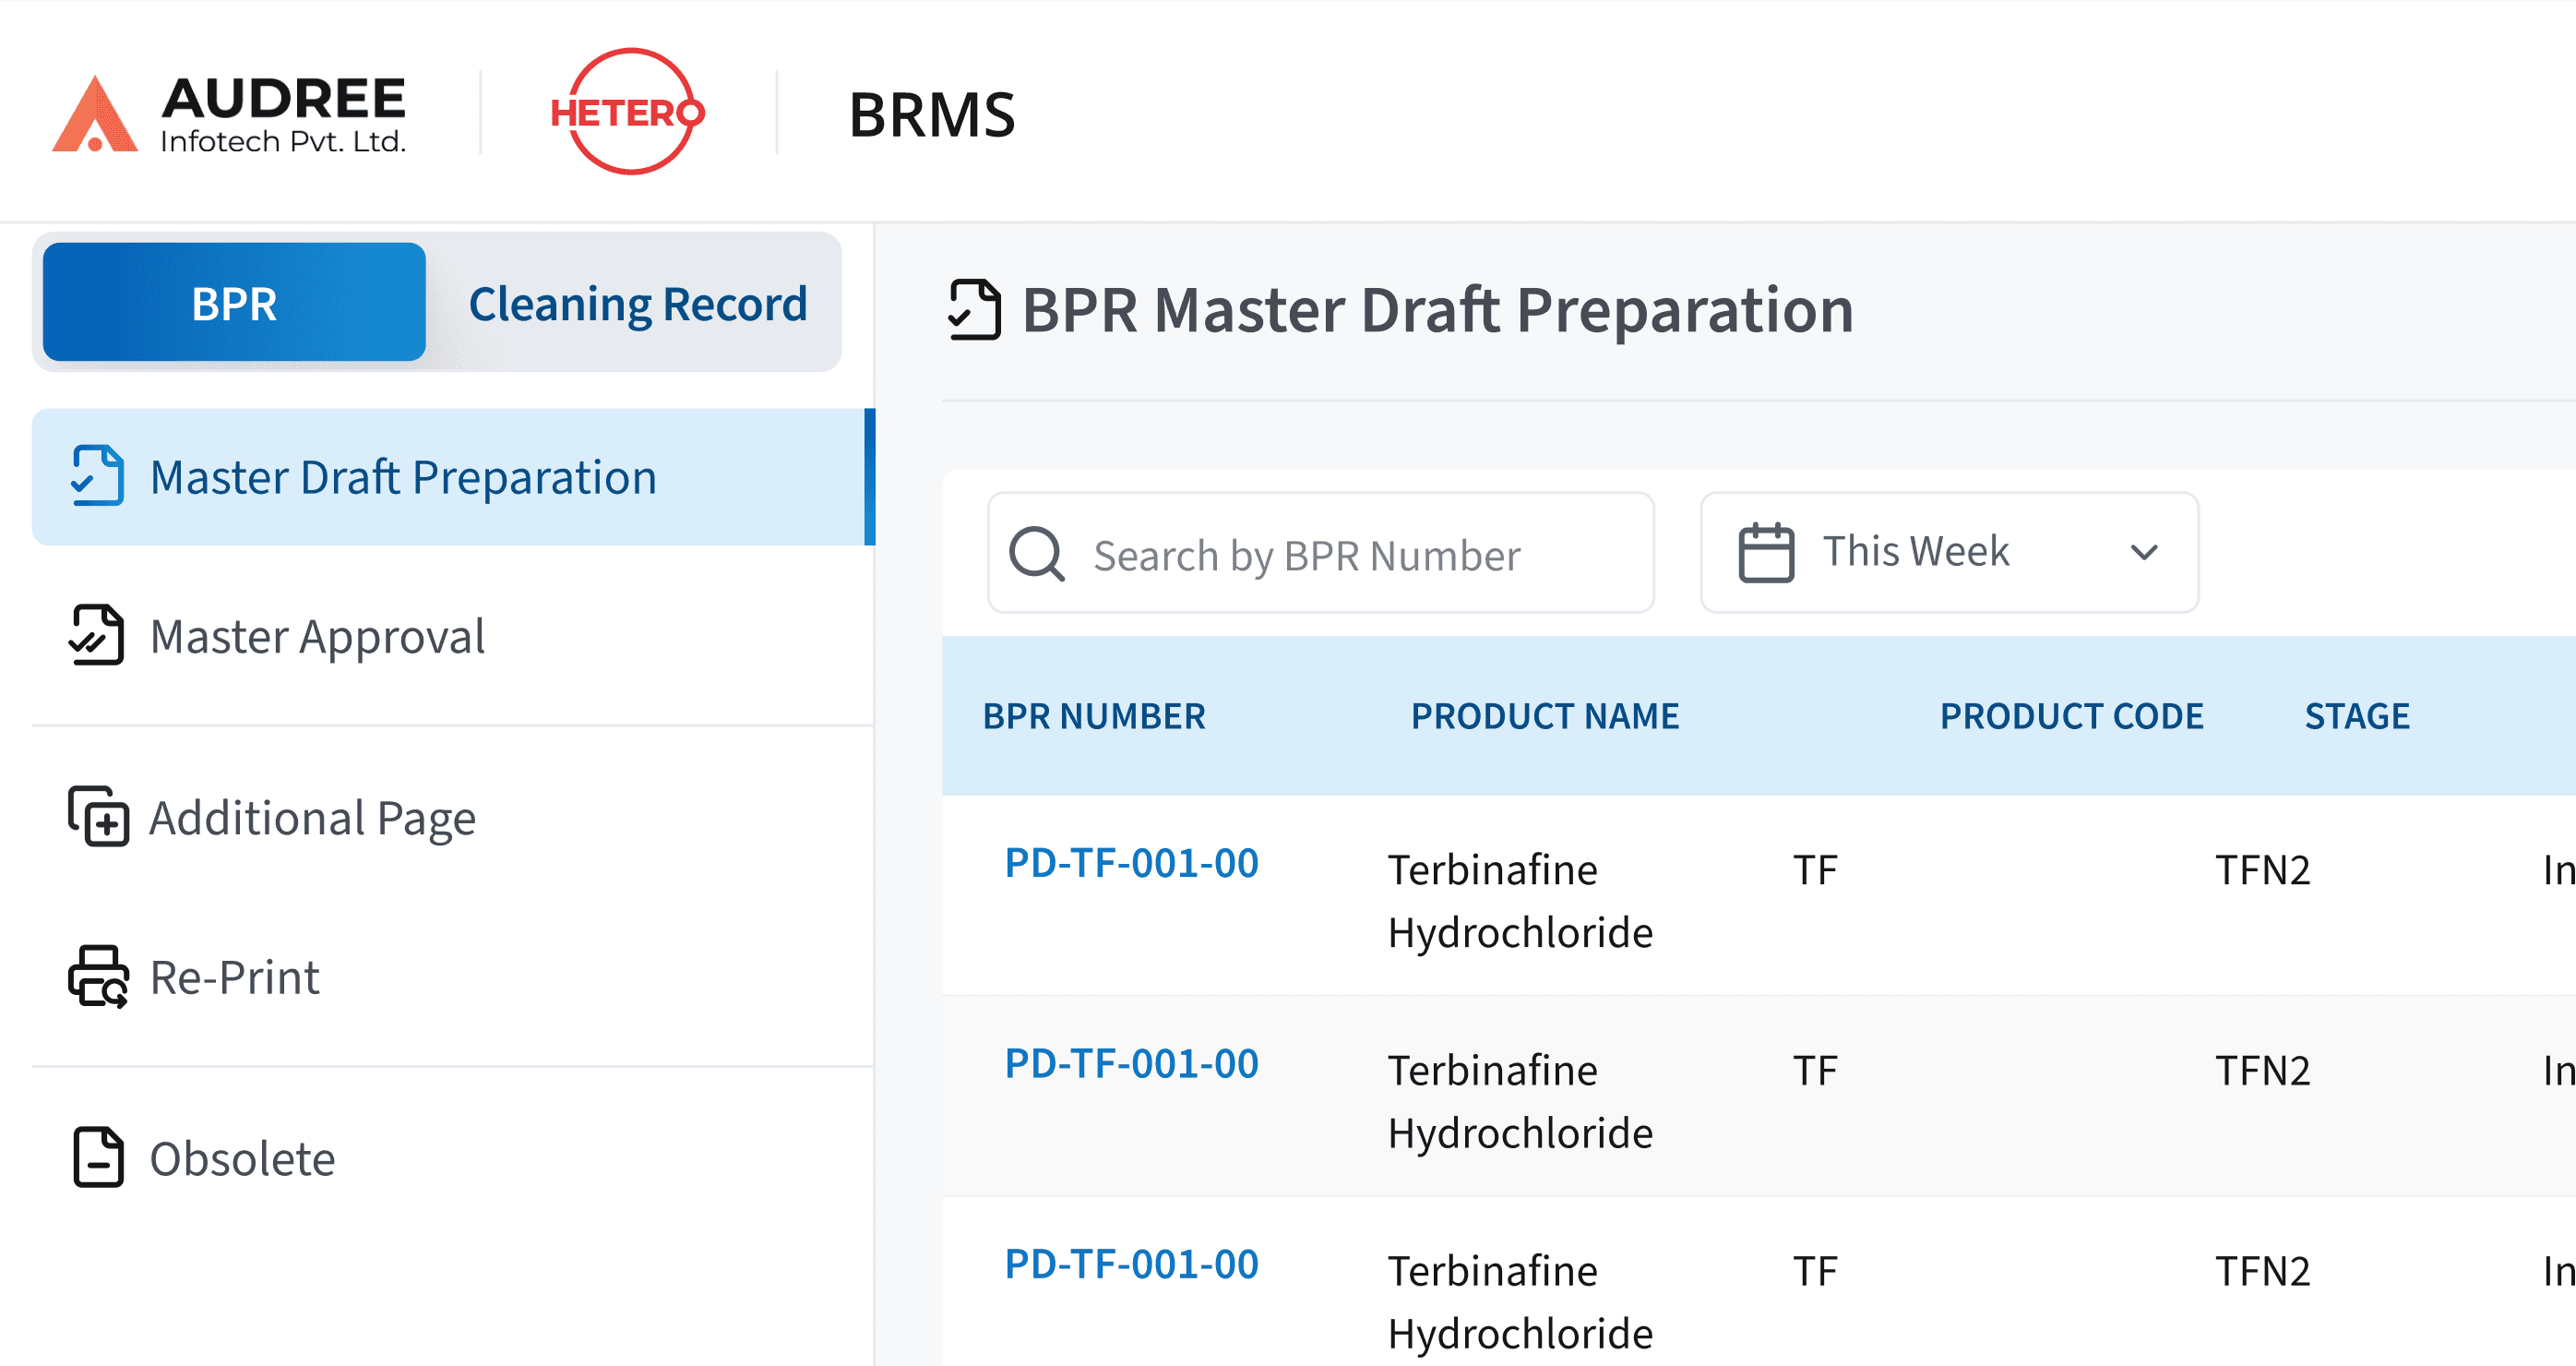The image size is (2576, 1366).
Task: Click the Master Approval document icon
Action: coord(95,636)
